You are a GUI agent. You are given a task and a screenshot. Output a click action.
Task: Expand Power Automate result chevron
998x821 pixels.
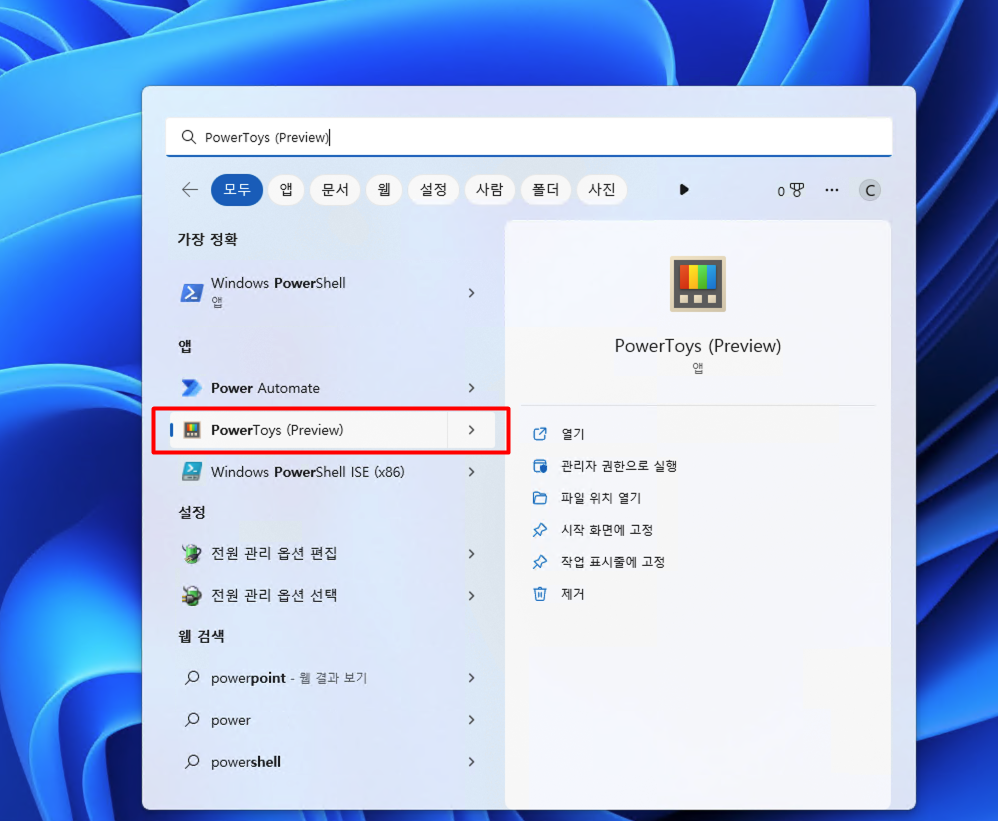[472, 388]
